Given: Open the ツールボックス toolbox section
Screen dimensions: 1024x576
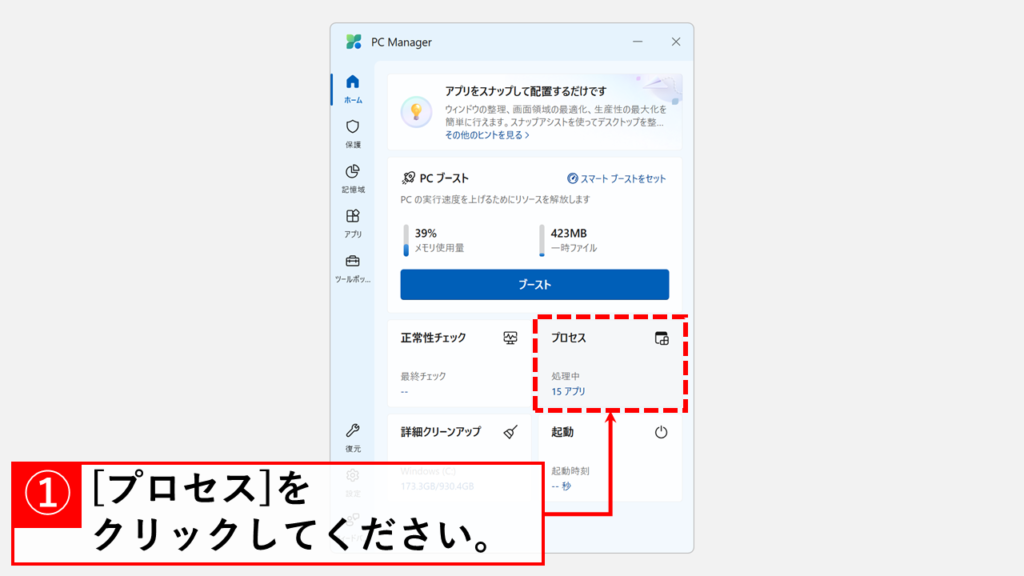Looking at the screenshot, I should [x=353, y=268].
